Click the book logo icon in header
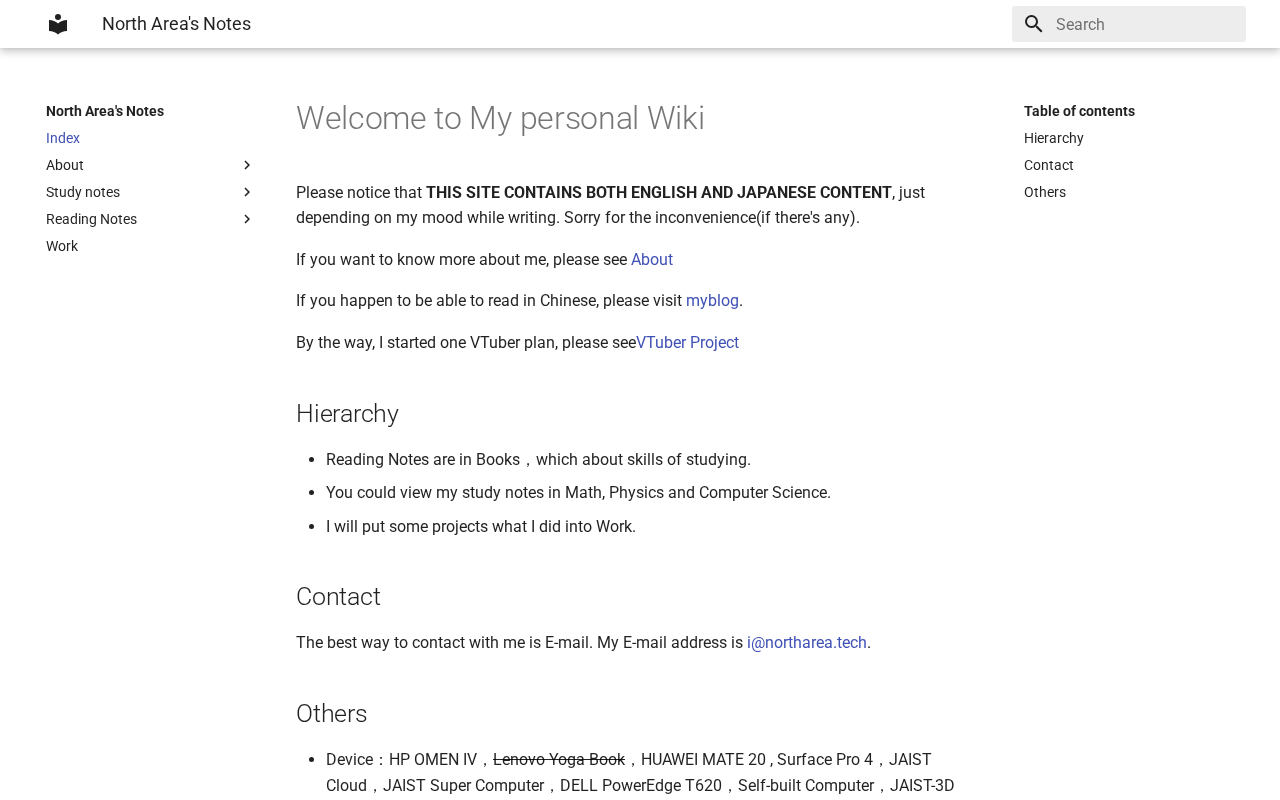1280x800 pixels. coord(58,24)
